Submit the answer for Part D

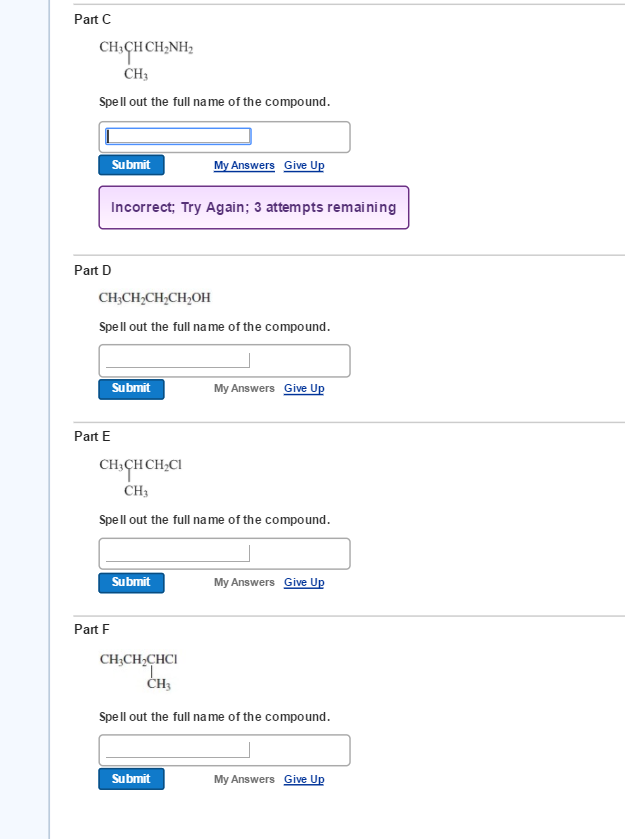point(131,388)
